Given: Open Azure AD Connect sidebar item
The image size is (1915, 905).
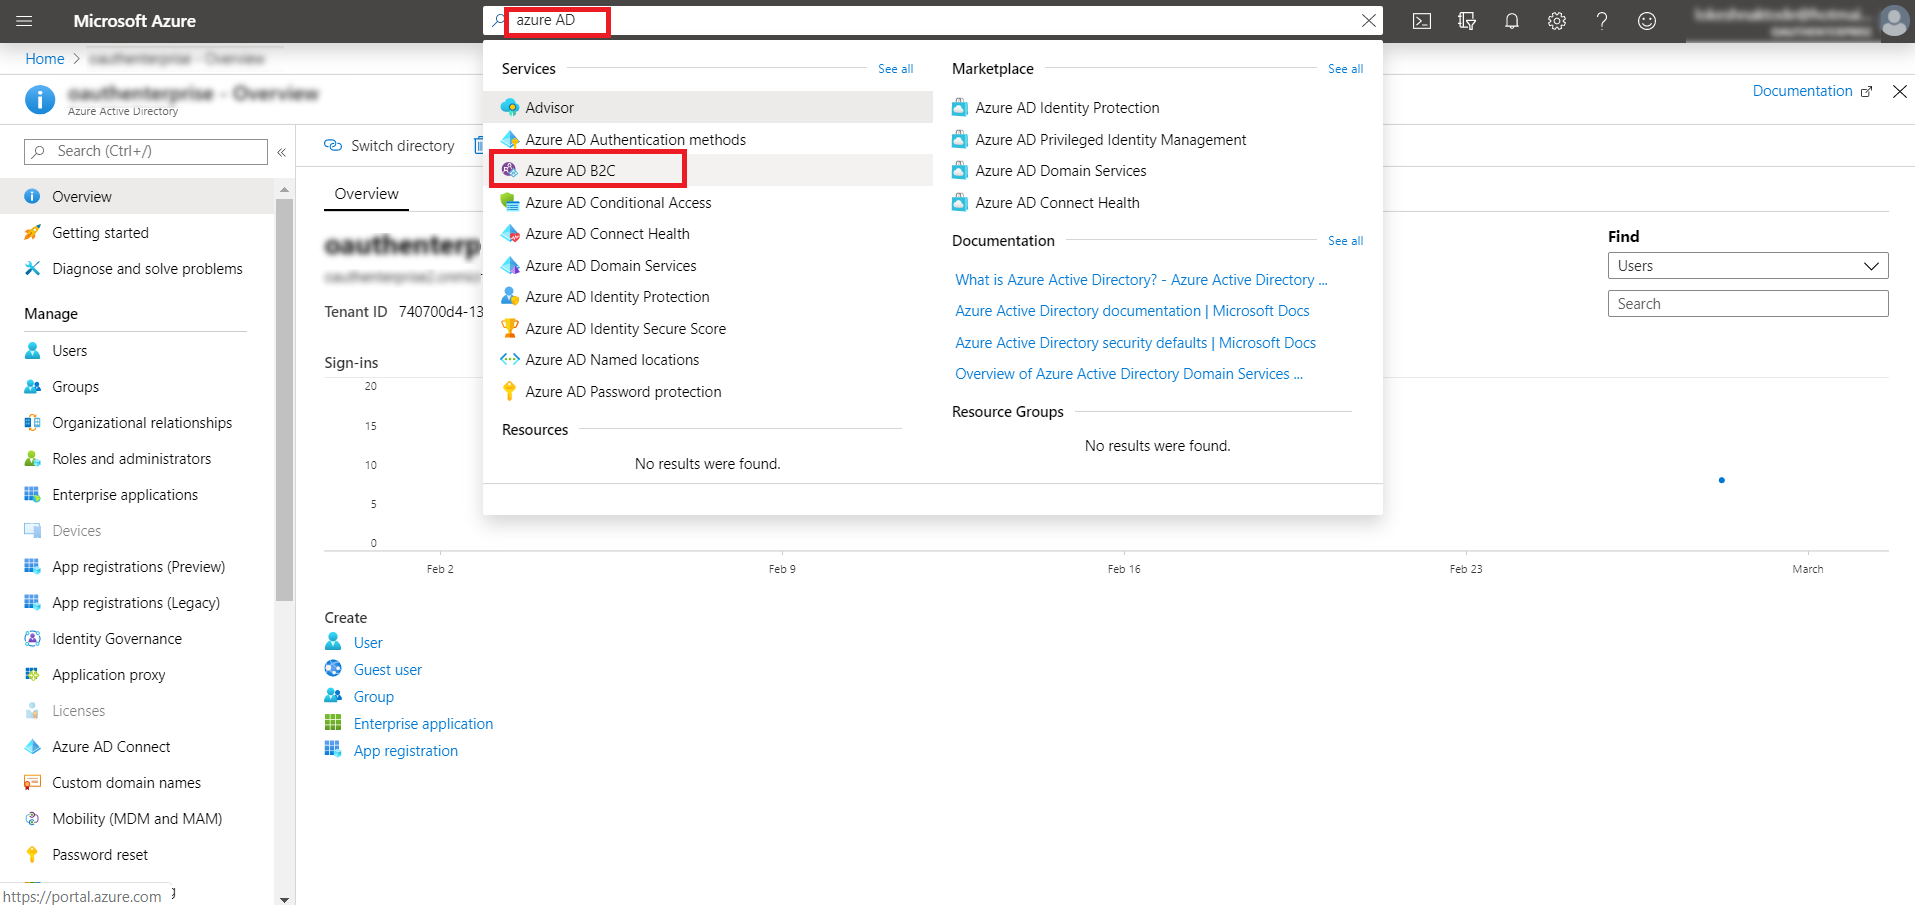Looking at the screenshot, I should [x=137, y=746].
